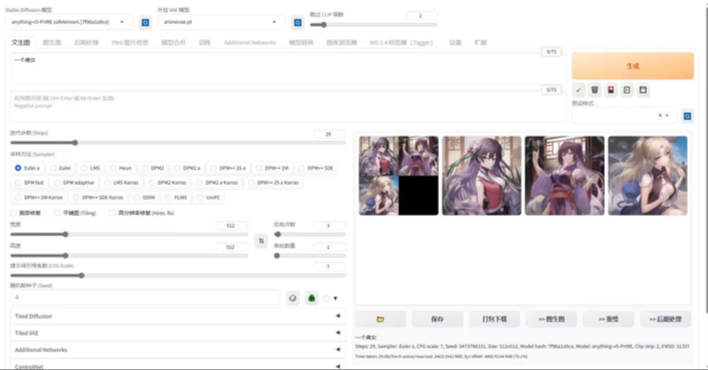Image resolution: width=708 pixels, height=370 pixels.
Task: Select the DPM adaptive sampler
Action: coord(74,183)
